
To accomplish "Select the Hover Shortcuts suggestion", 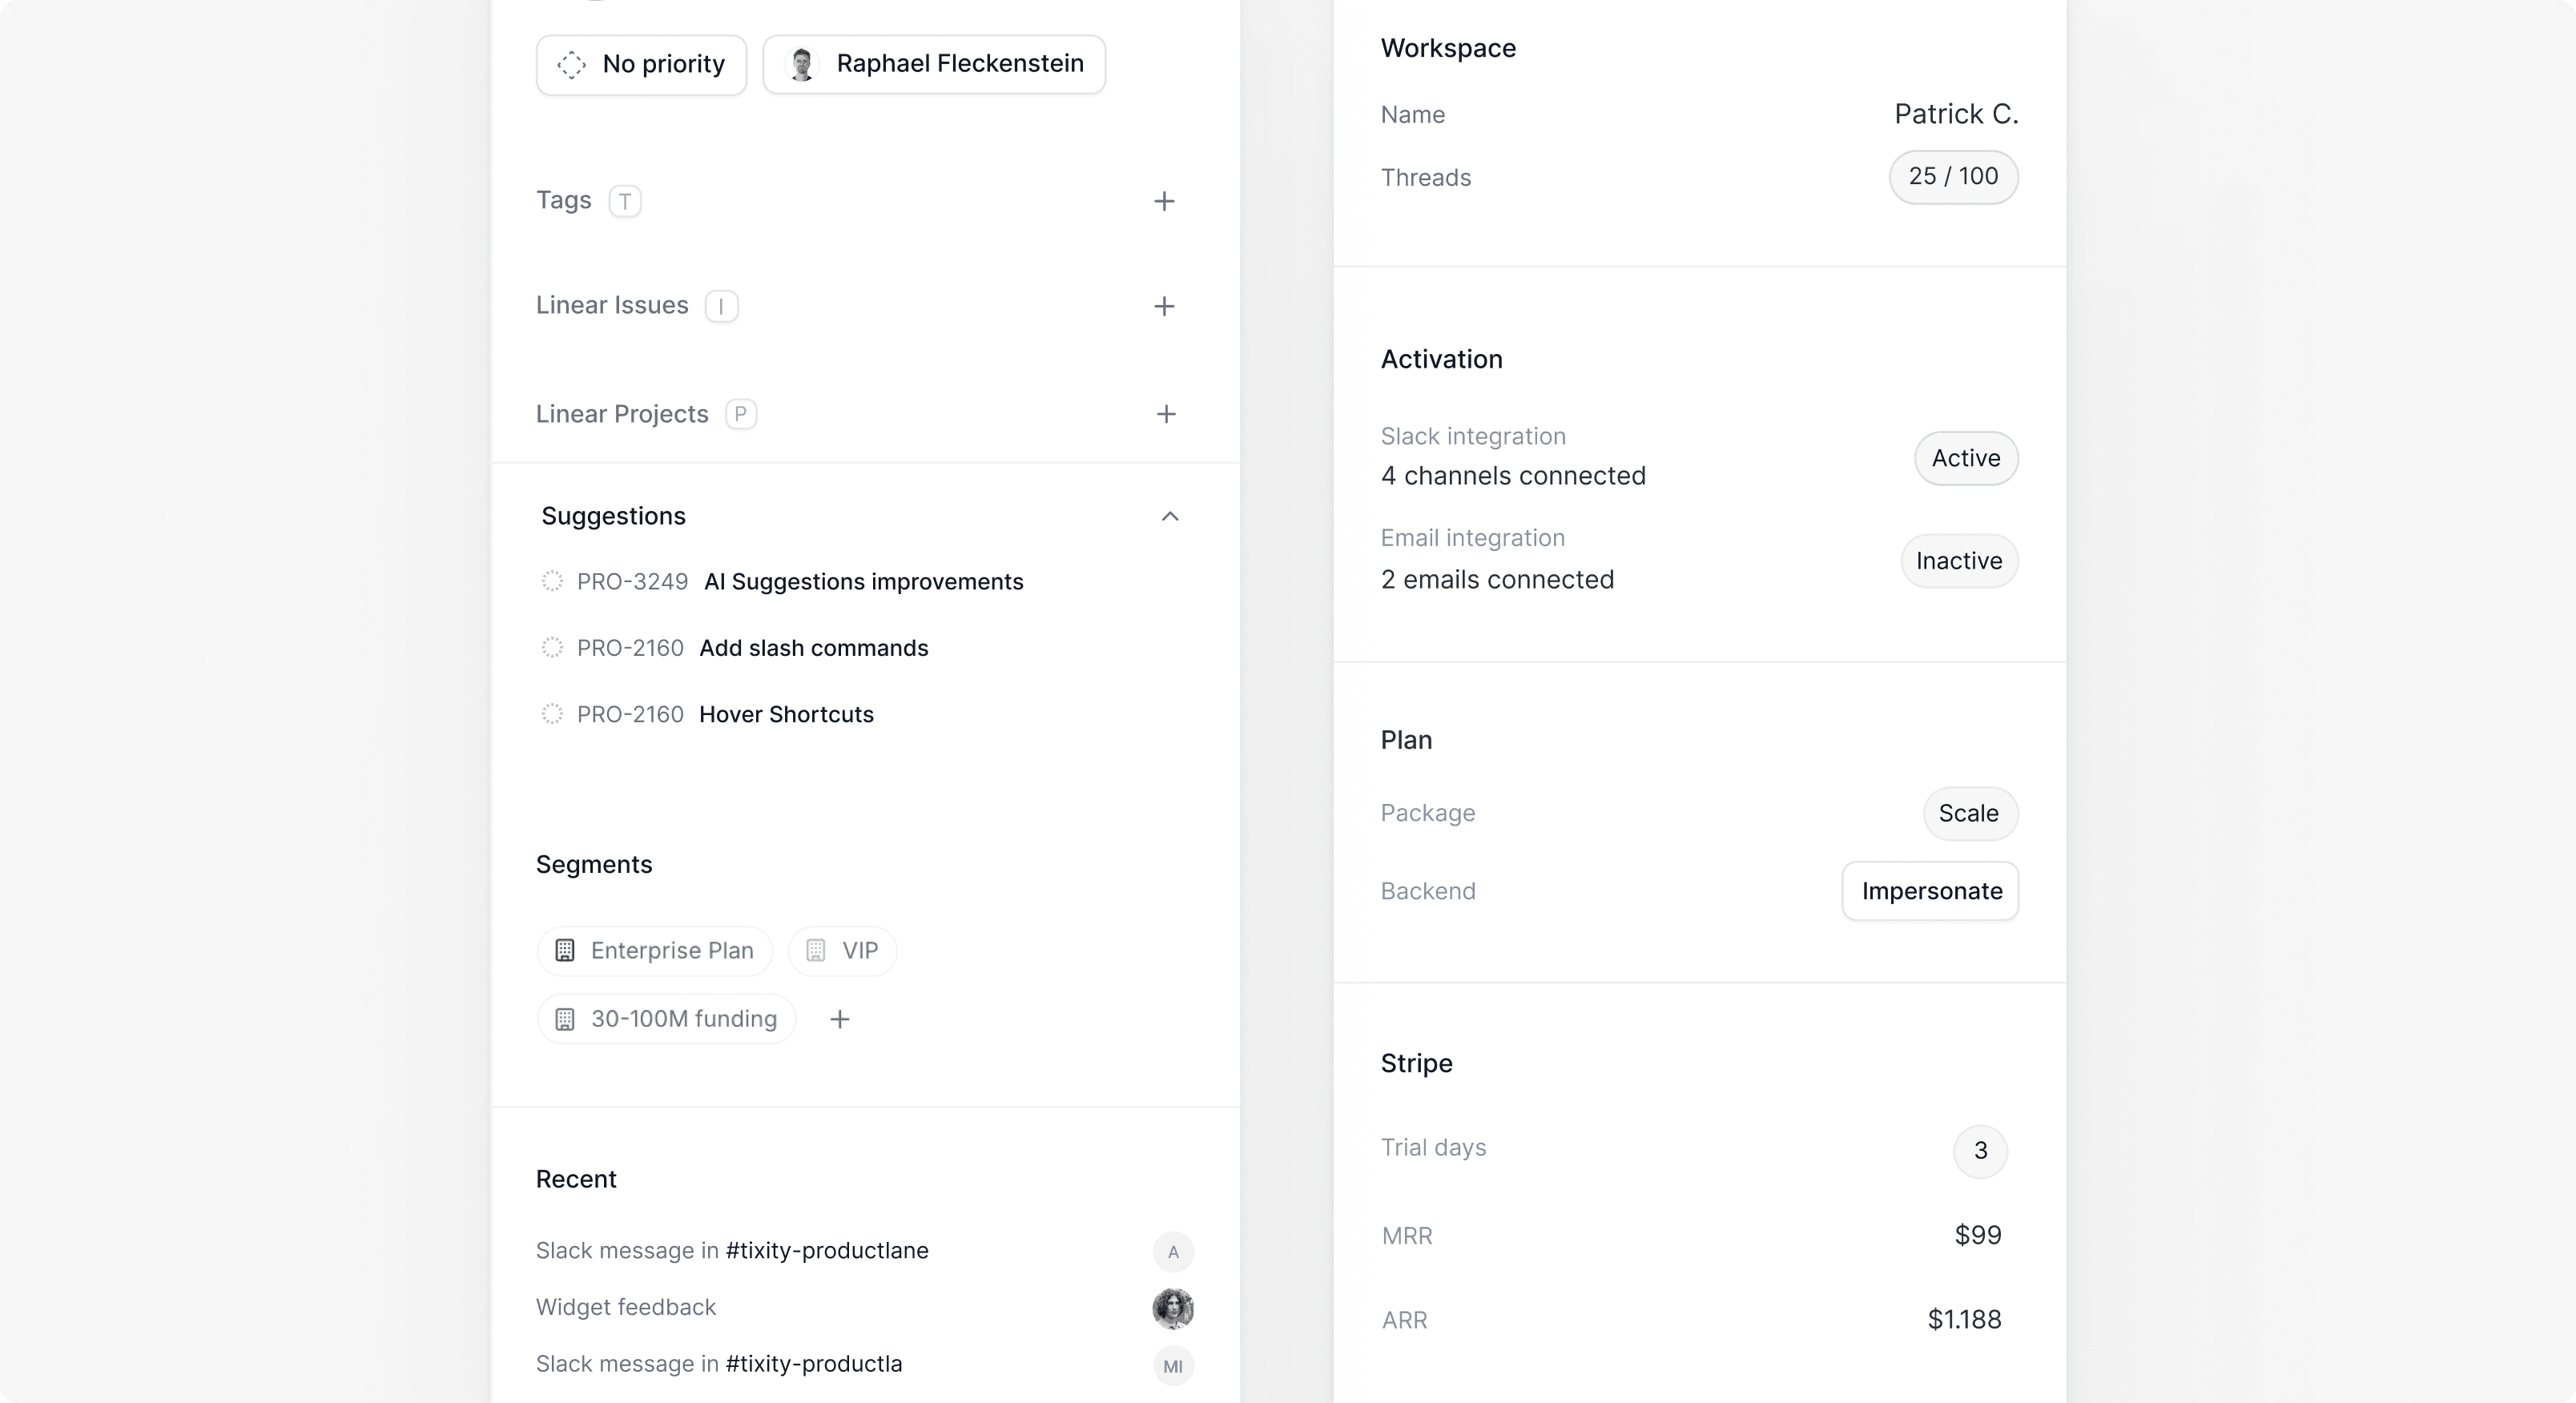I will [786, 714].
